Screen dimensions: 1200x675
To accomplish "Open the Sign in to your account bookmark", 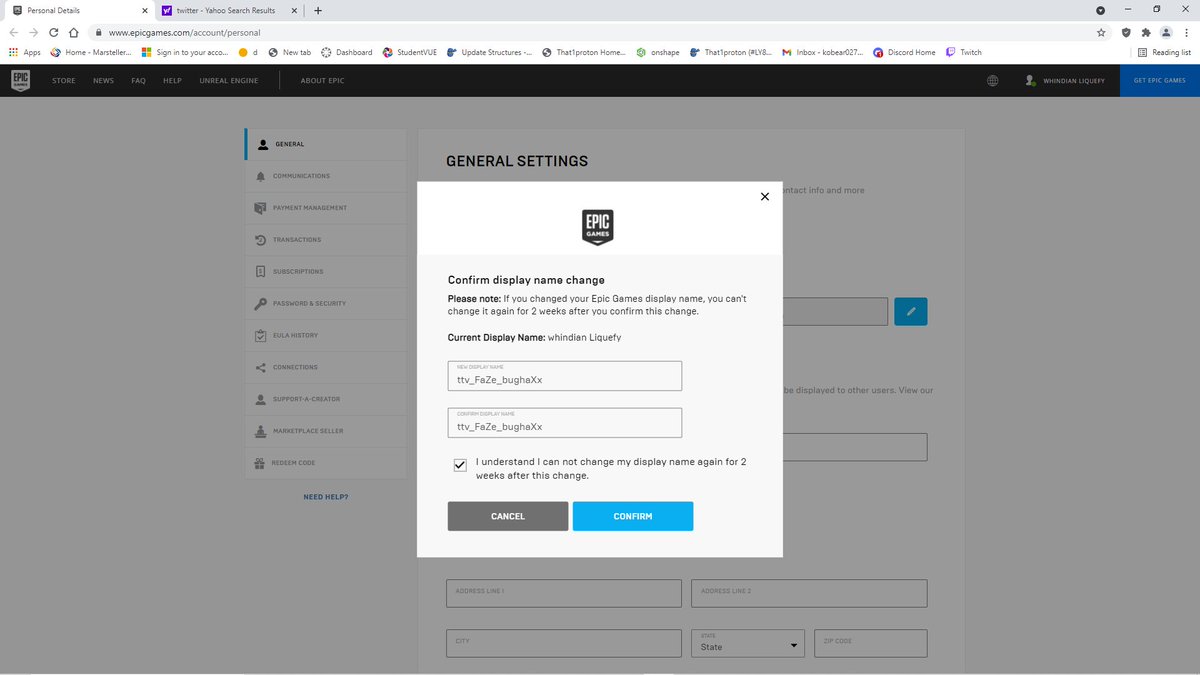I will coord(185,52).
